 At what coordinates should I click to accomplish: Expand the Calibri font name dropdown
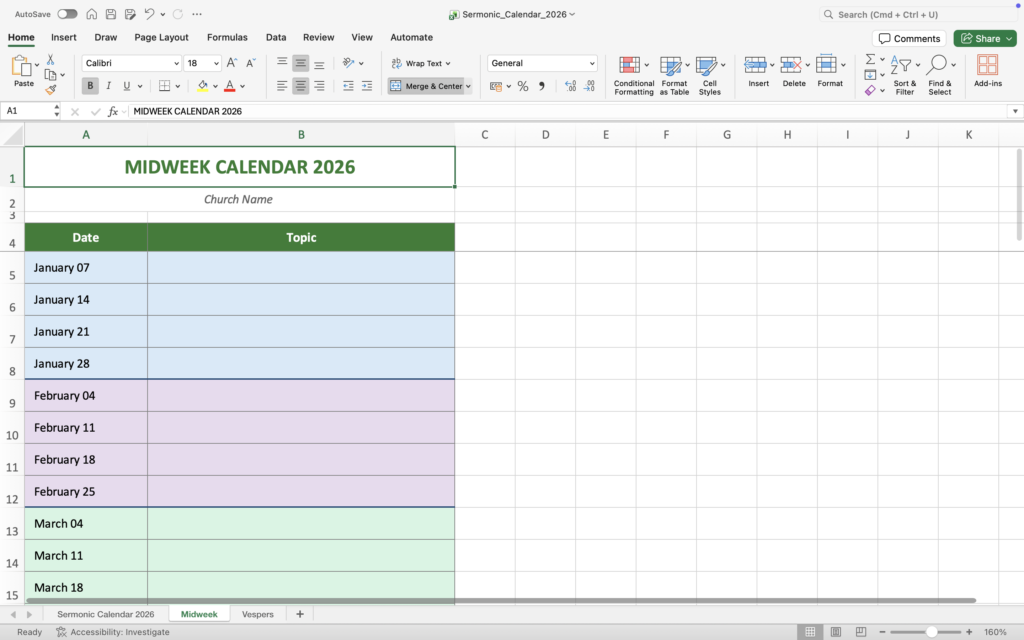click(x=175, y=63)
